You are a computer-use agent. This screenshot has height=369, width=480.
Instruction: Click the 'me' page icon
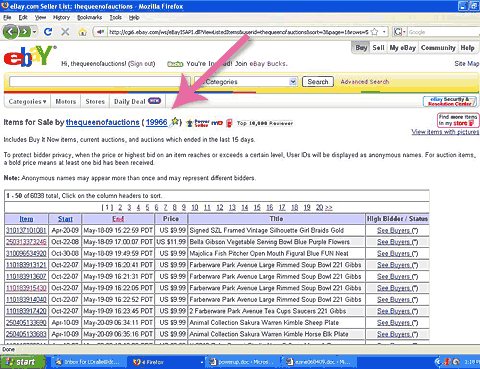(217, 123)
